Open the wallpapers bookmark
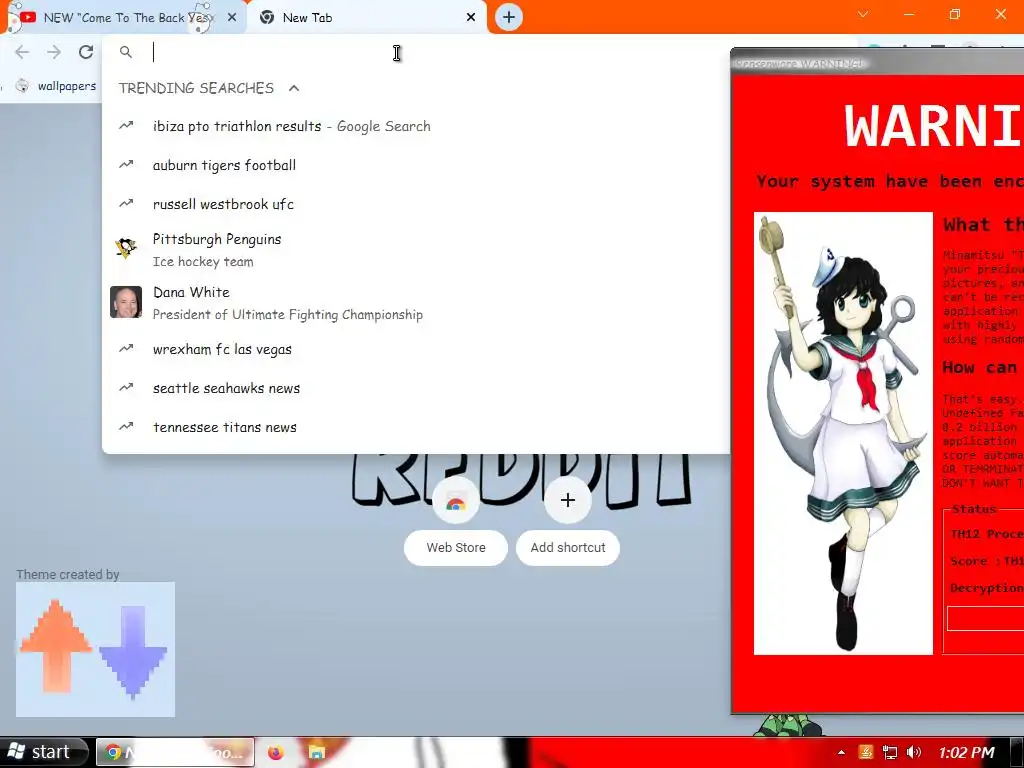Image resolution: width=1024 pixels, height=768 pixels. (56, 86)
